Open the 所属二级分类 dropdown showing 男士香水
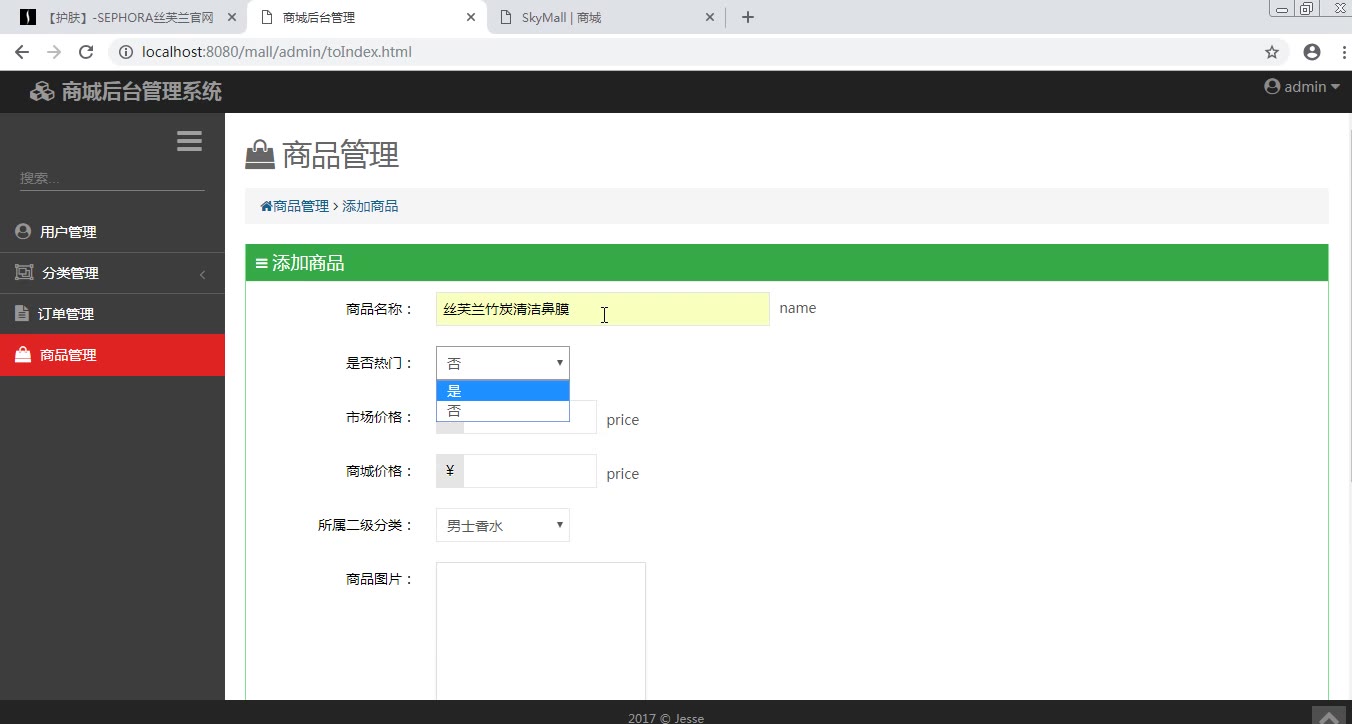1352x724 pixels. [503, 525]
